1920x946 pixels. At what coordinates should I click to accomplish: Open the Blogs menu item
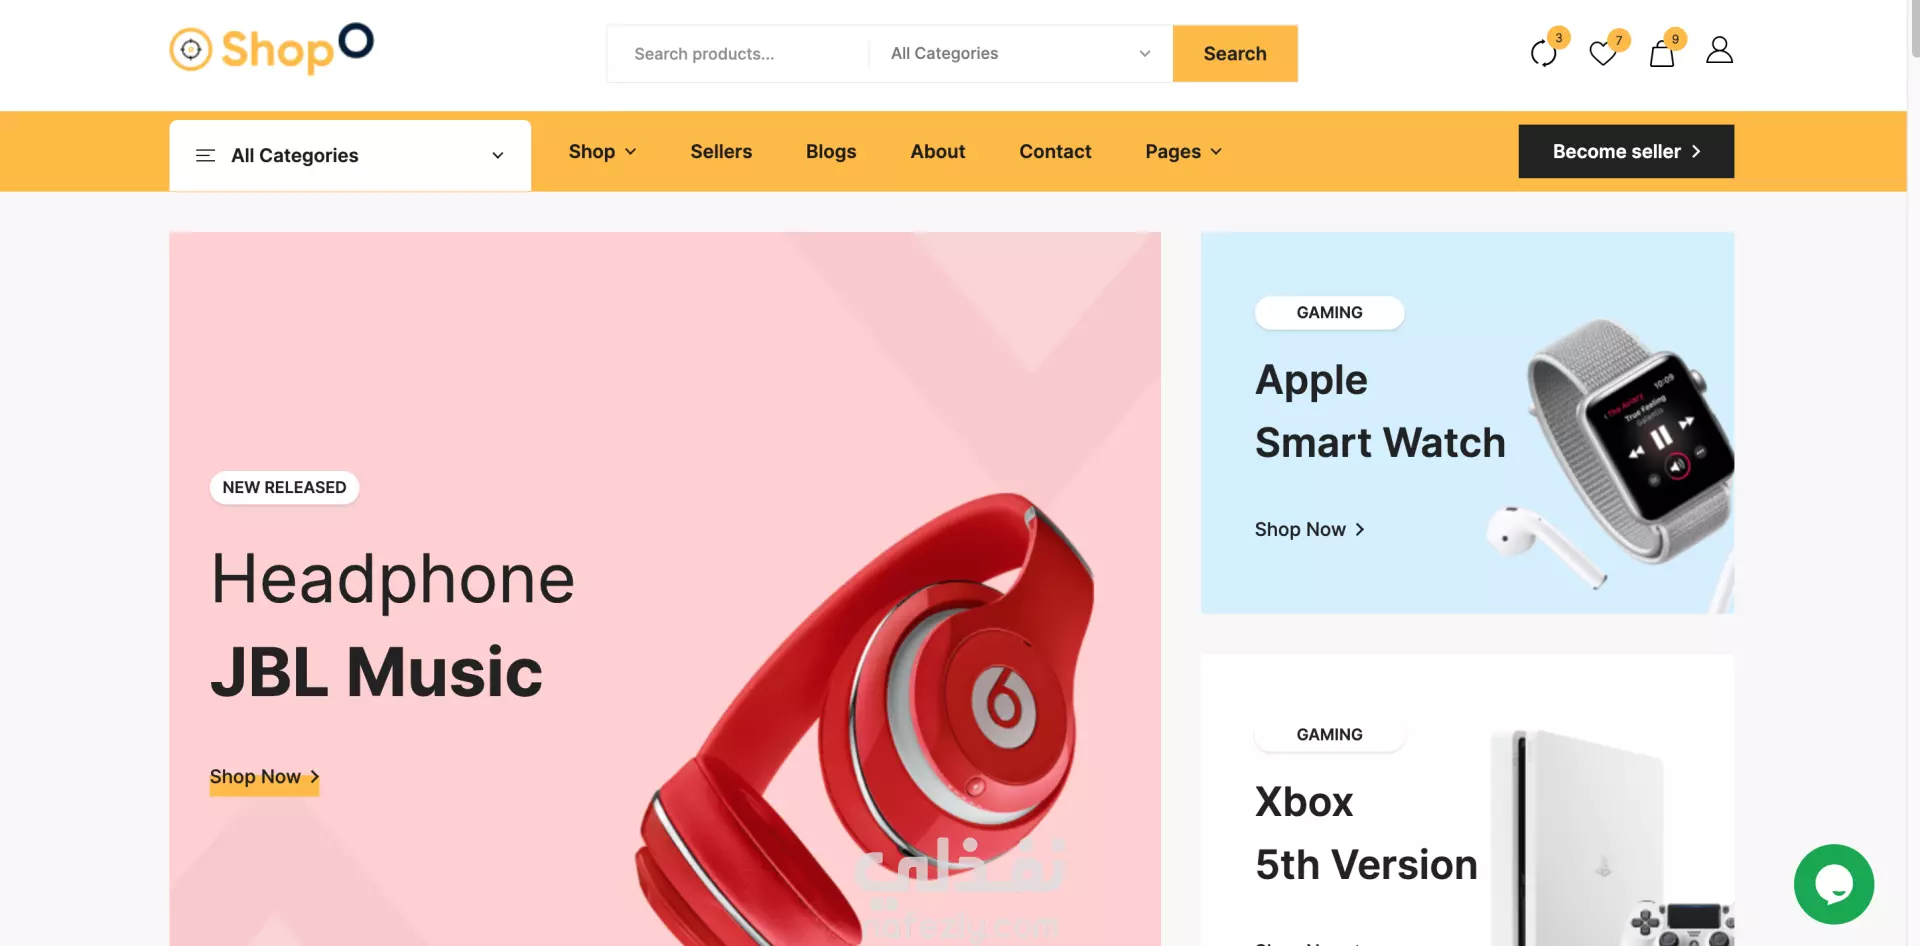831,151
